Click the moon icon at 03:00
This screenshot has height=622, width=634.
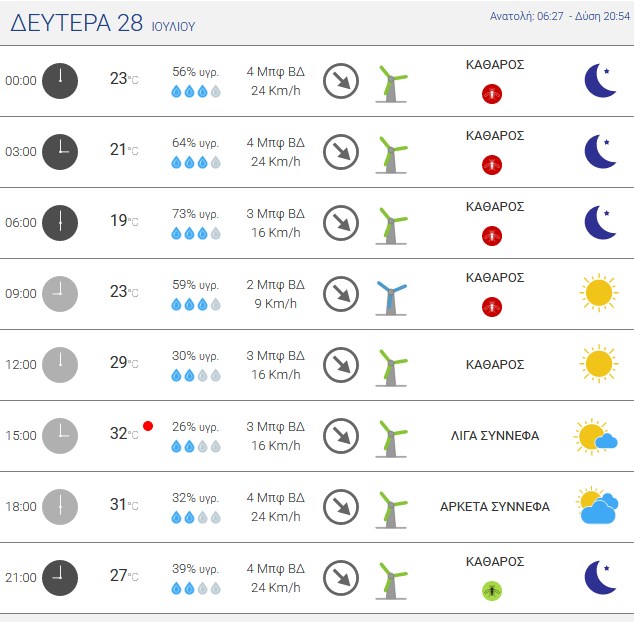point(600,151)
